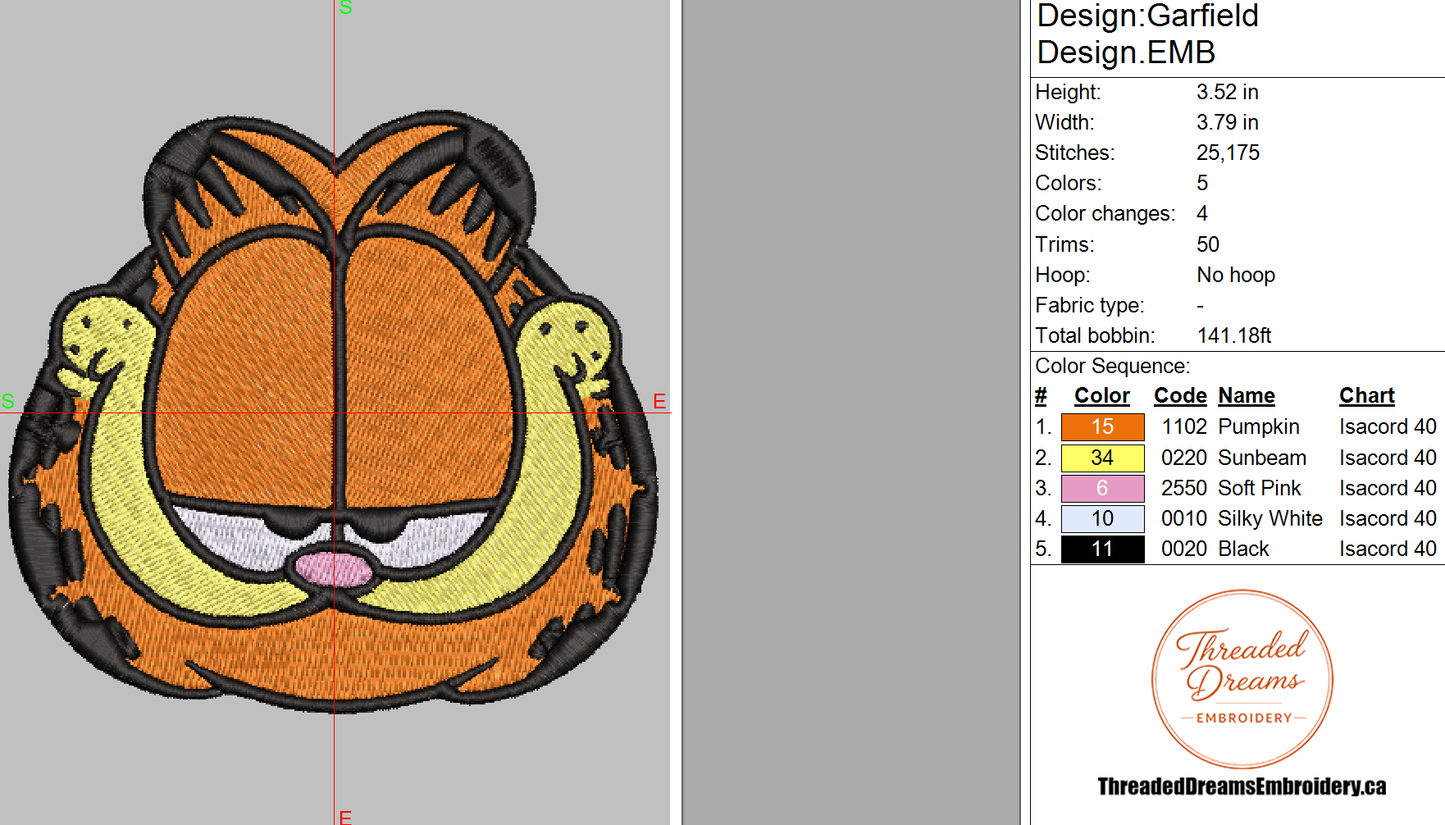Click the thread code 2550
Image resolution: width=1445 pixels, height=825 pixels.
point(1184,488)
